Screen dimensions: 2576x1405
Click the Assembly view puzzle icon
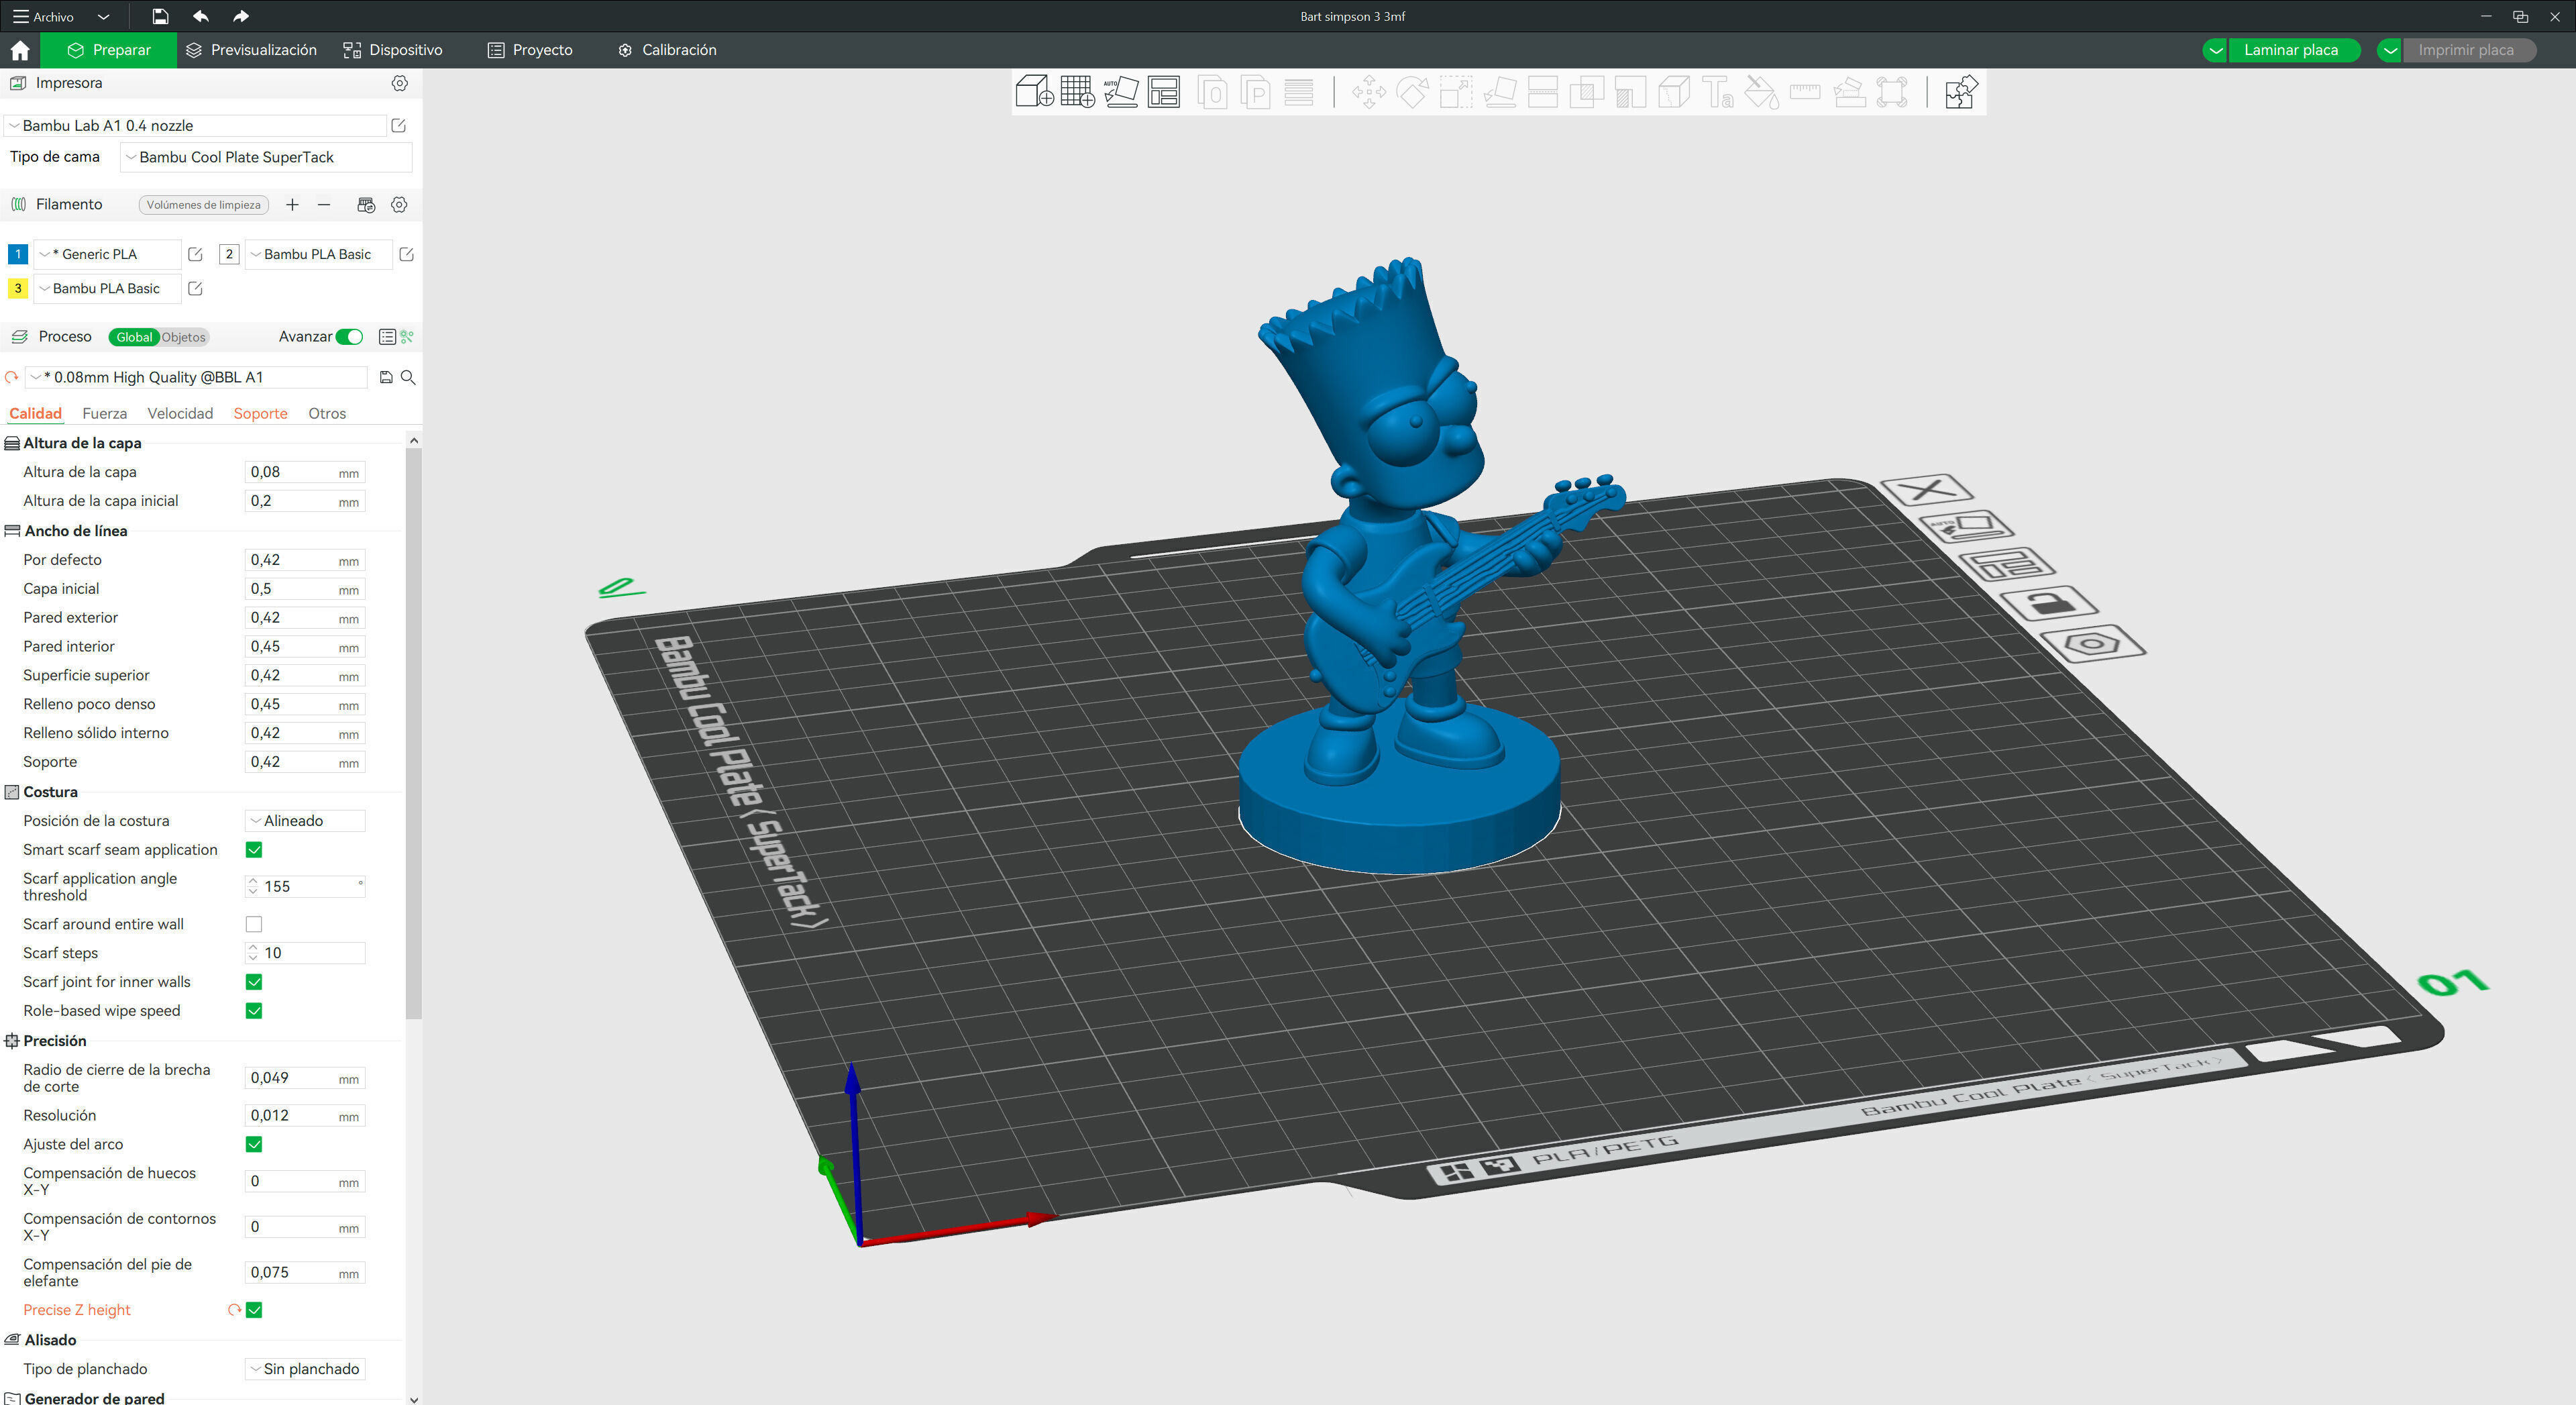[1960, 92]
